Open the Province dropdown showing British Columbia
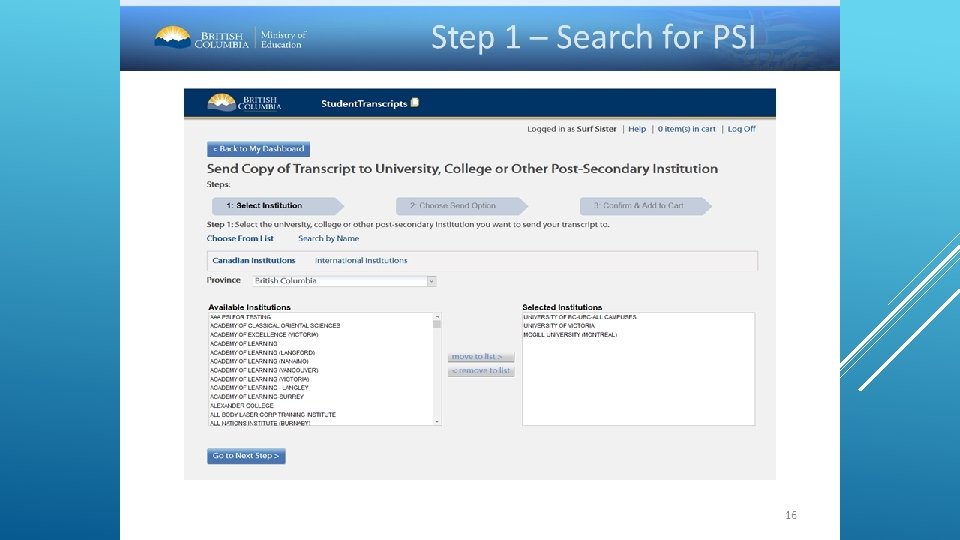 click(344, 280)
